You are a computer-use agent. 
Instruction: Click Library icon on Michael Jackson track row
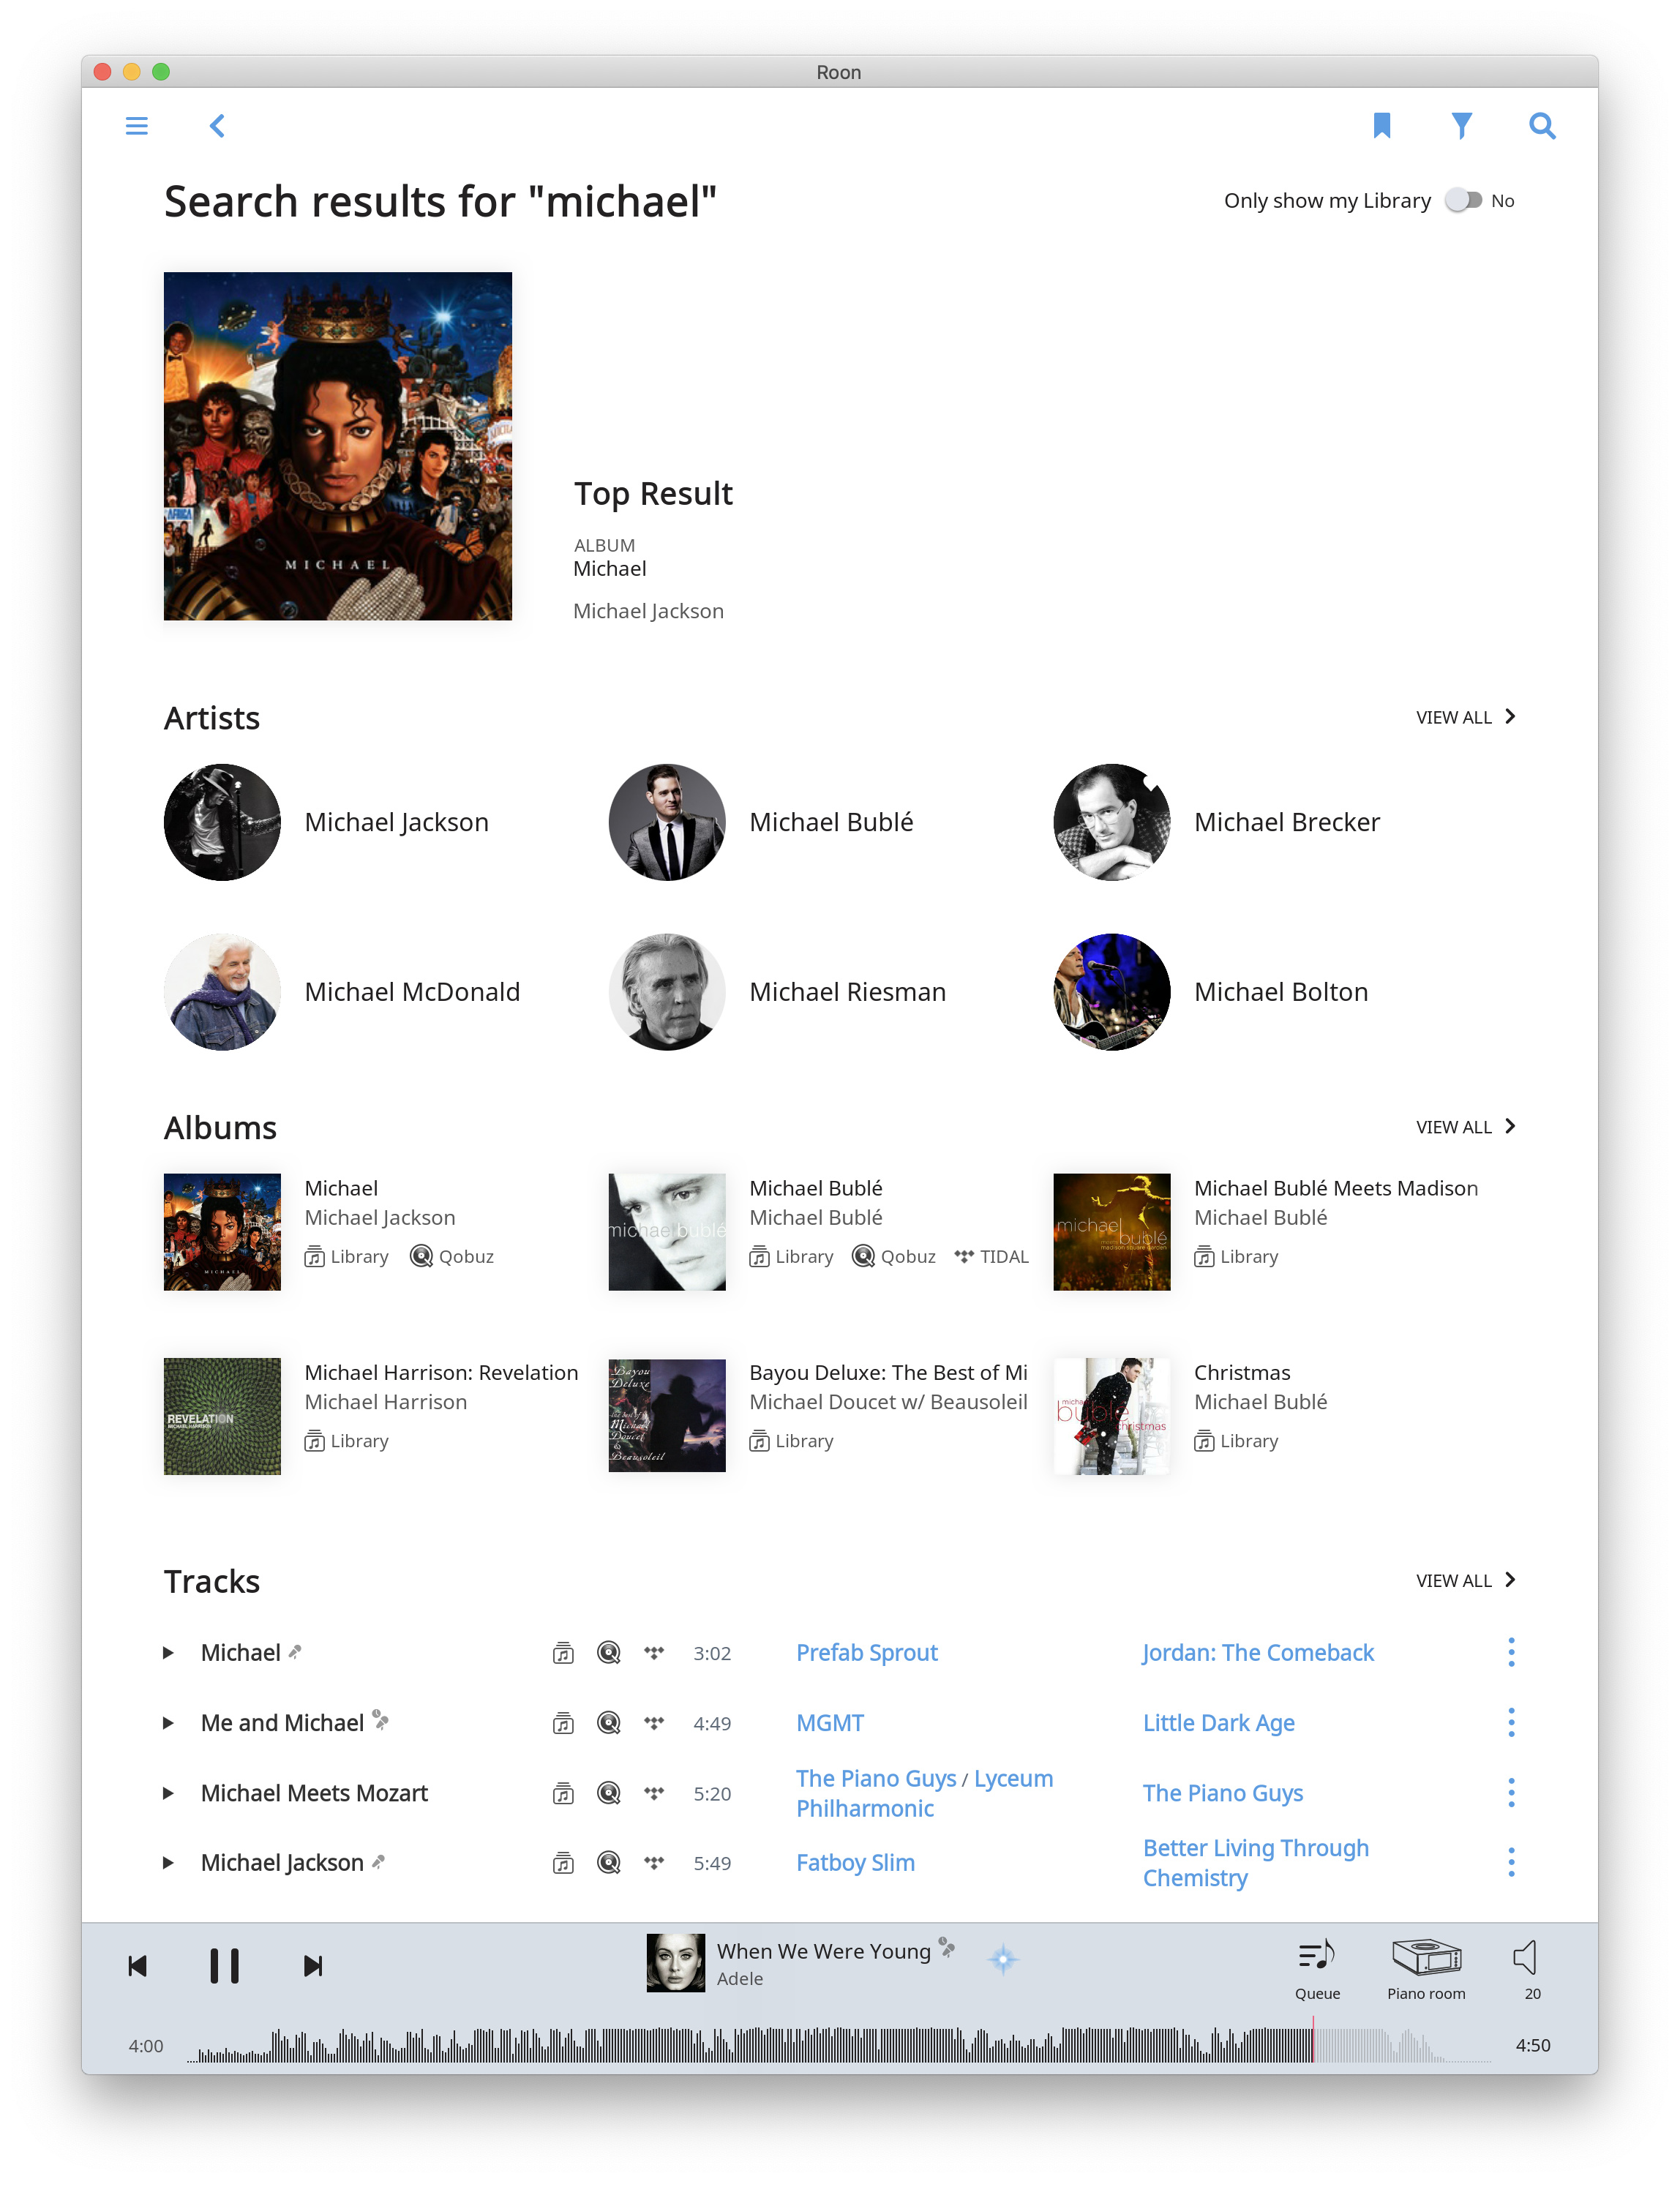click(563, 1863)
